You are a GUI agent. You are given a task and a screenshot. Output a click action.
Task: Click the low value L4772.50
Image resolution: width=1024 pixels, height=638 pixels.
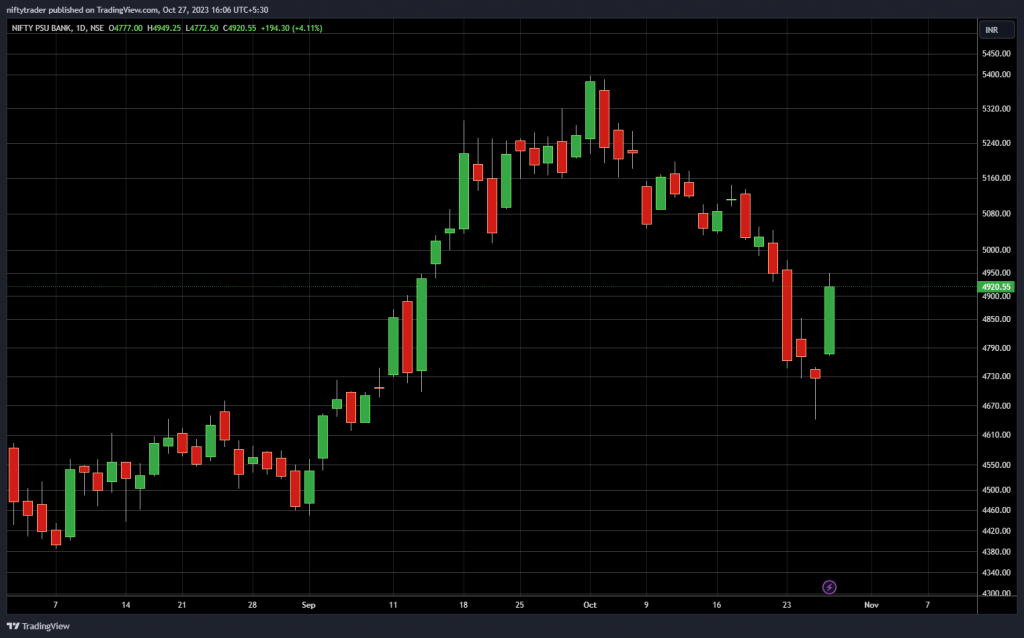pos(202,28)
